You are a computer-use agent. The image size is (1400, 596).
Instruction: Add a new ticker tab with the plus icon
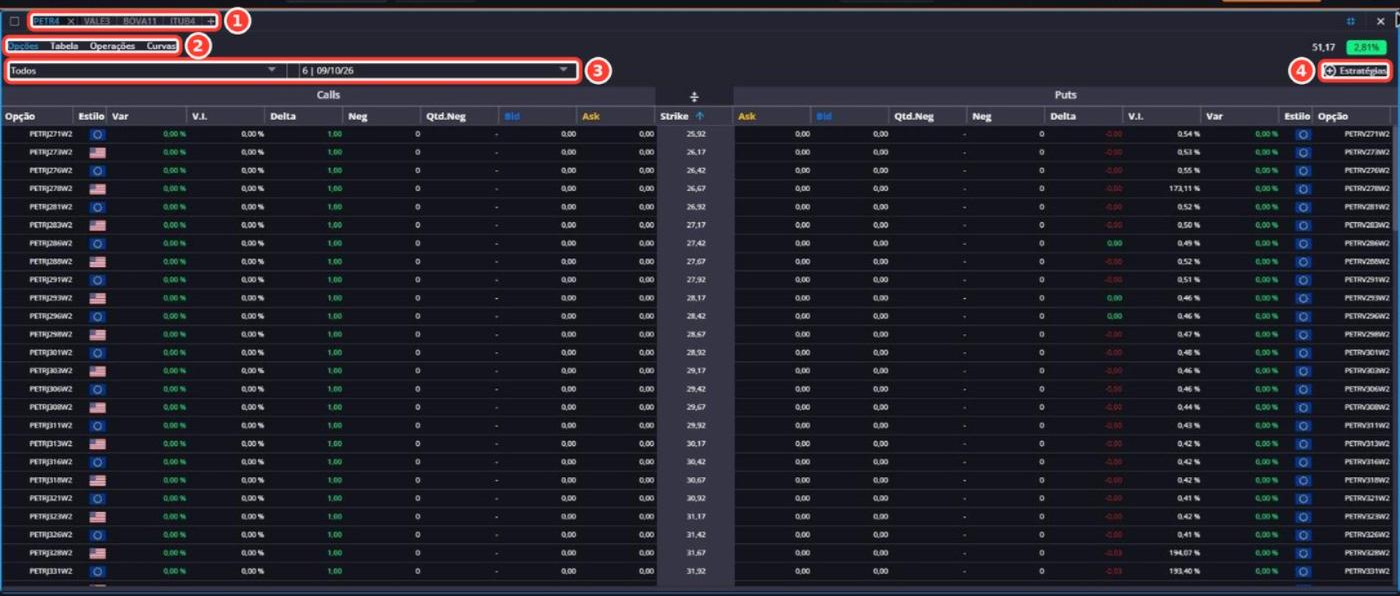(211, 21)
